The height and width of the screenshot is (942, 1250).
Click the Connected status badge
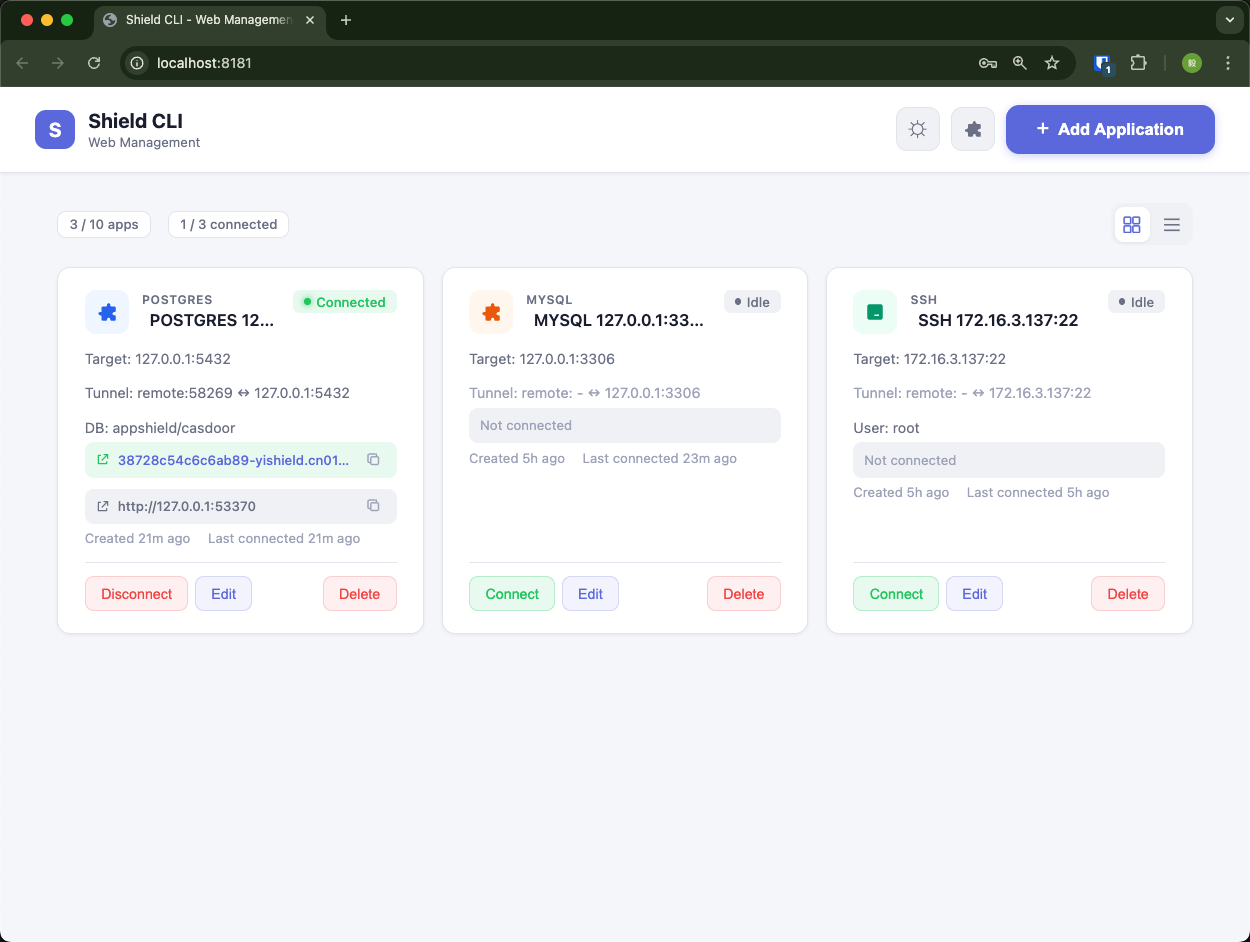(x=345, y=302)
